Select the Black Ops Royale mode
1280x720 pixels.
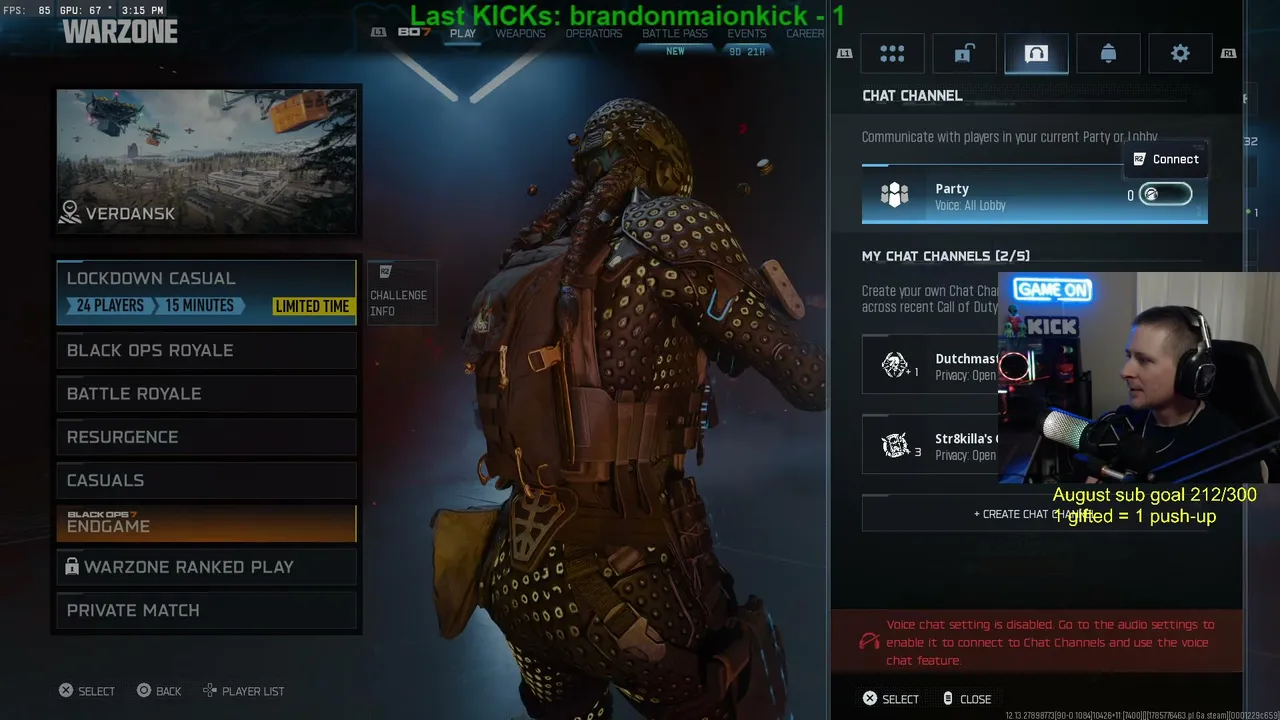pyautogui.click(x=206, y=350)
